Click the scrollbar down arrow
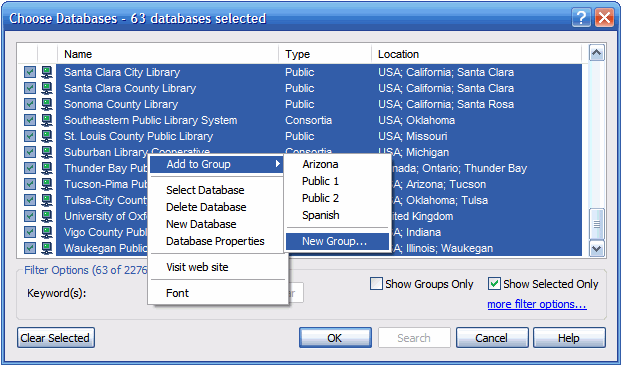This screenshot has height=367, width=623. (597, 249)
